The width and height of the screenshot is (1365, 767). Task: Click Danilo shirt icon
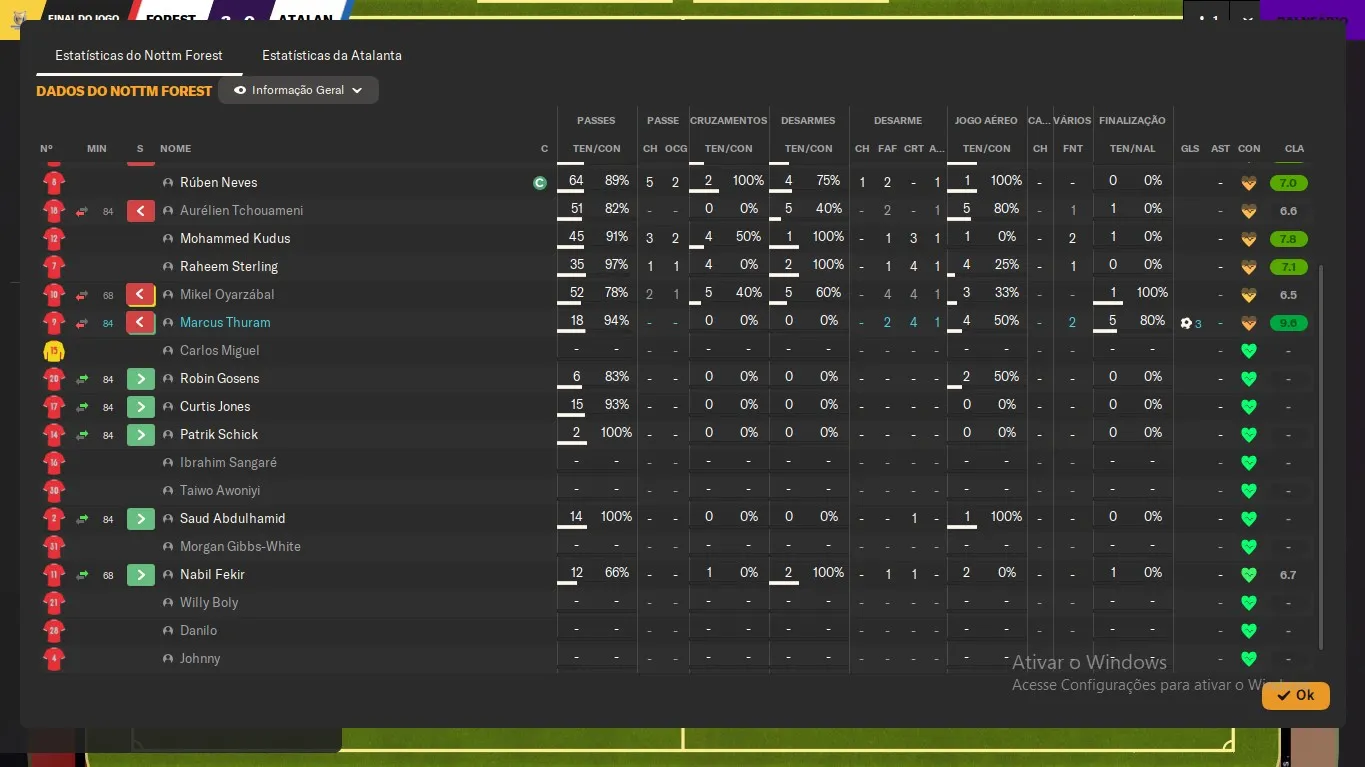(54, 631)
